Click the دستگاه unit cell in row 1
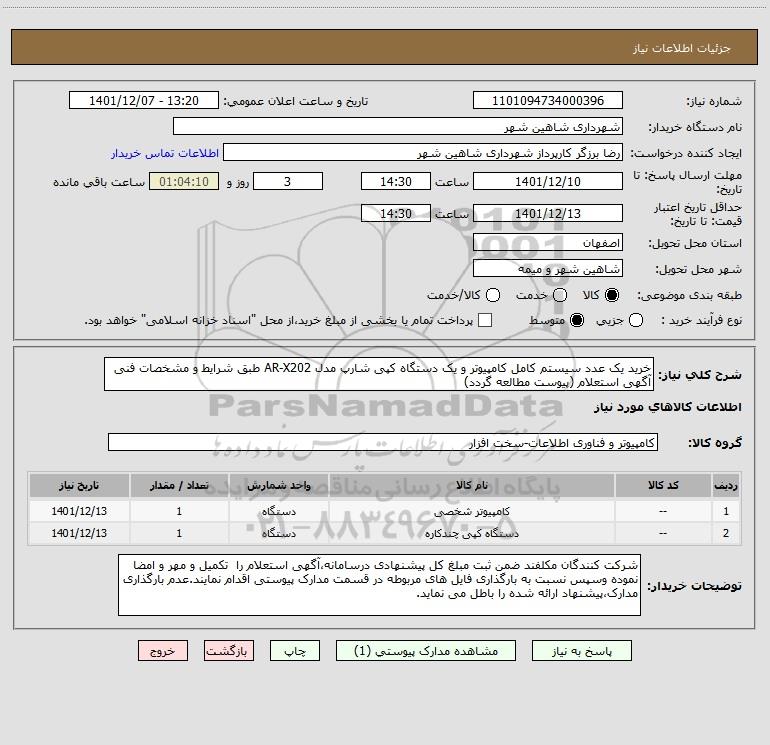 (x=278, y=511)
